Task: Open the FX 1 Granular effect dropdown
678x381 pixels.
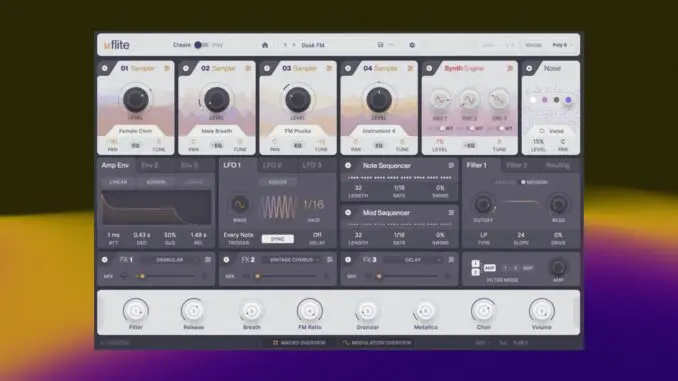Action: pos(170,260)
